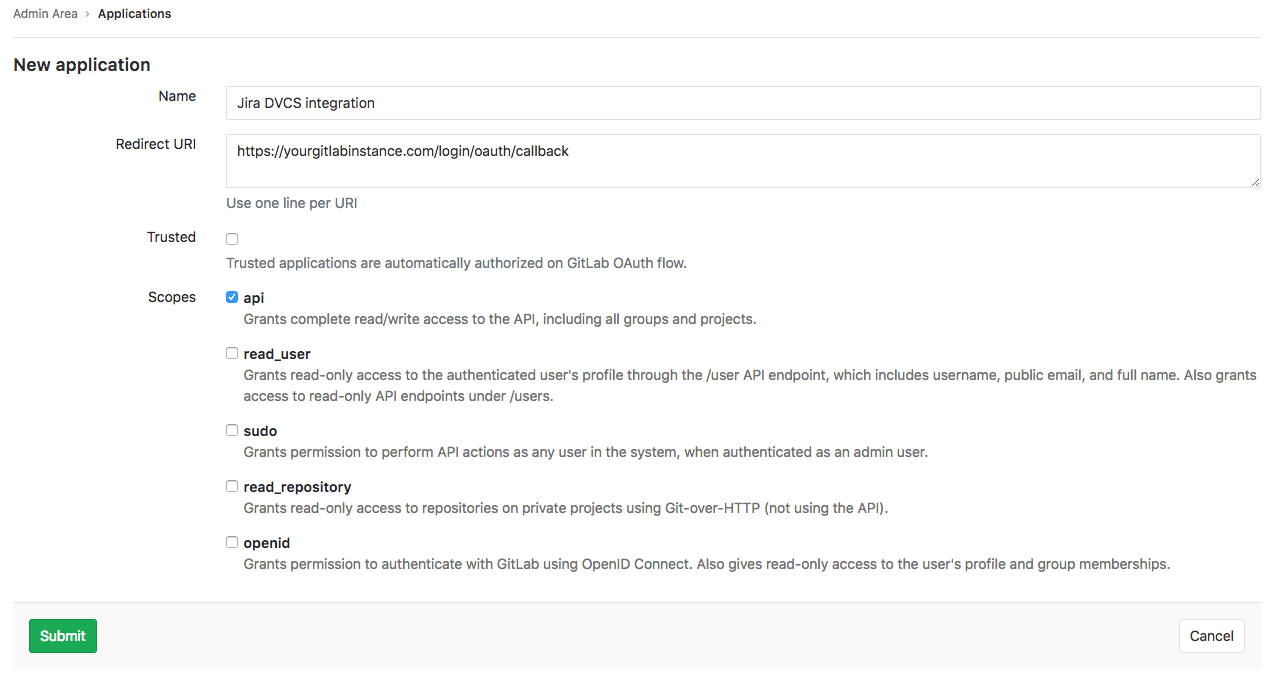
Task: Enable the read_repository scope
Action: [231, 486]
